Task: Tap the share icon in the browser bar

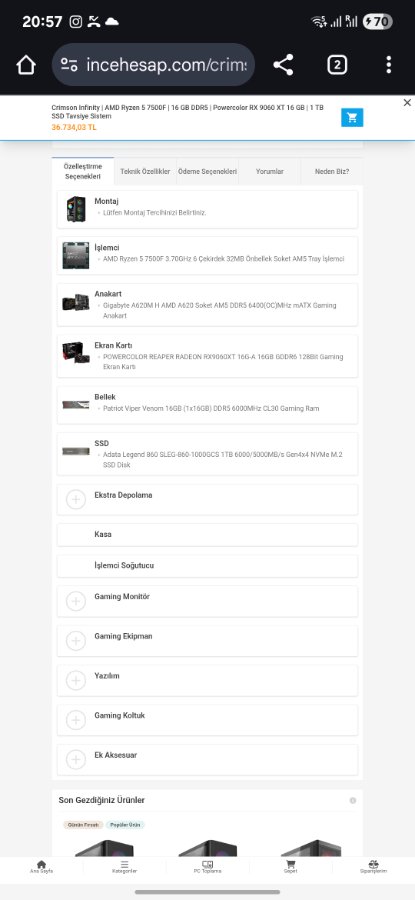Action: [284, 65]
